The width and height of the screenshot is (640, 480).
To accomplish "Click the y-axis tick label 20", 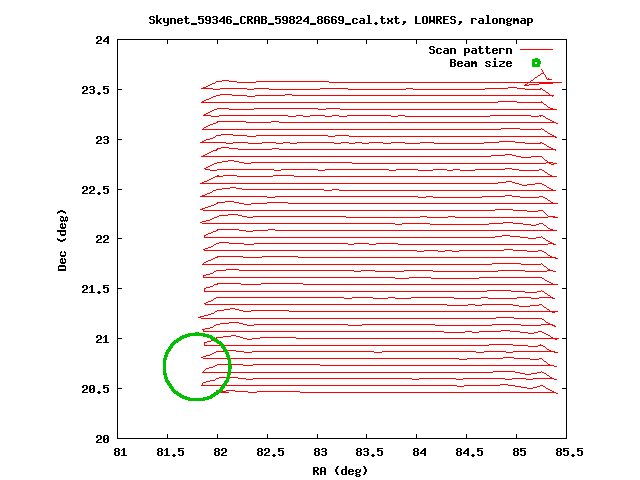I will coord(102,439).
